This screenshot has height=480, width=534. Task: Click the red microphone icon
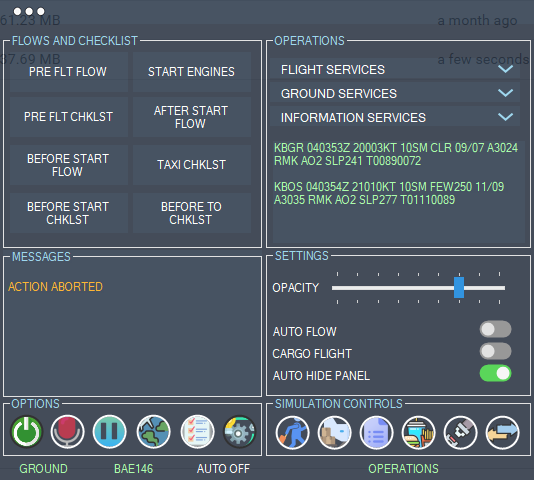coord(67,432)
